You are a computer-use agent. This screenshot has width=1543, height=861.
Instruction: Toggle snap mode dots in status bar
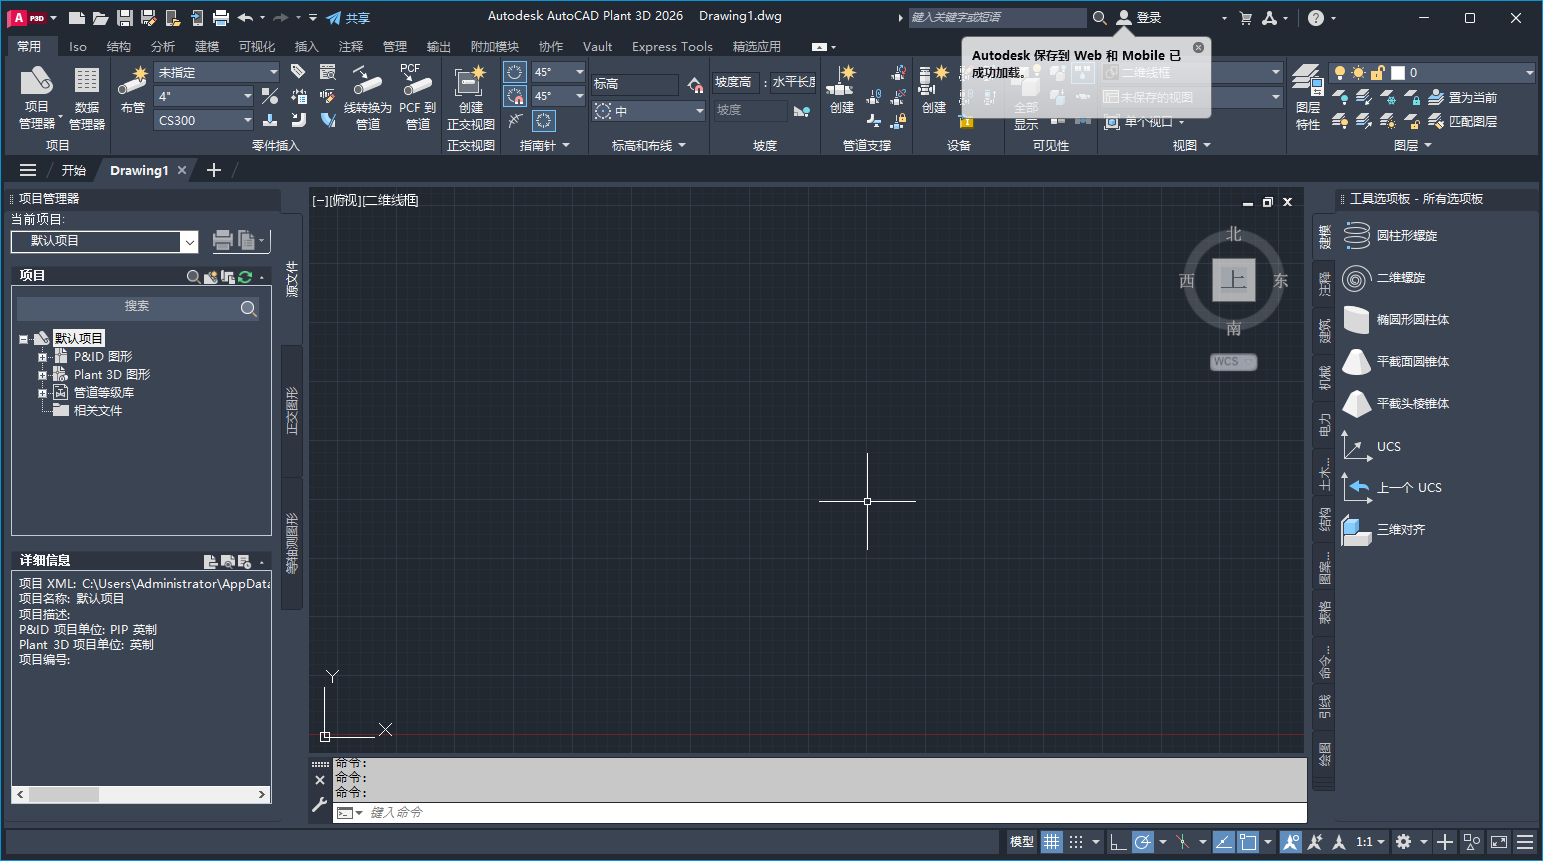[x=1076, y=842]
